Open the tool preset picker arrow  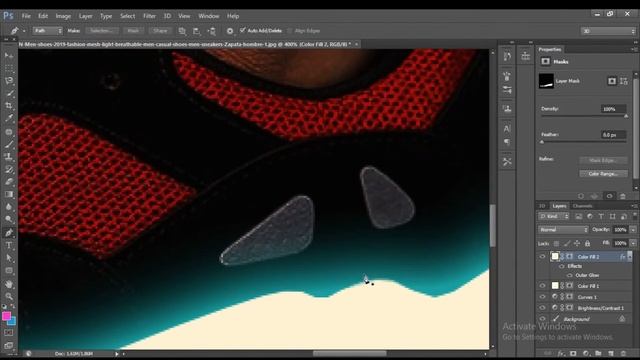[24, 31]
